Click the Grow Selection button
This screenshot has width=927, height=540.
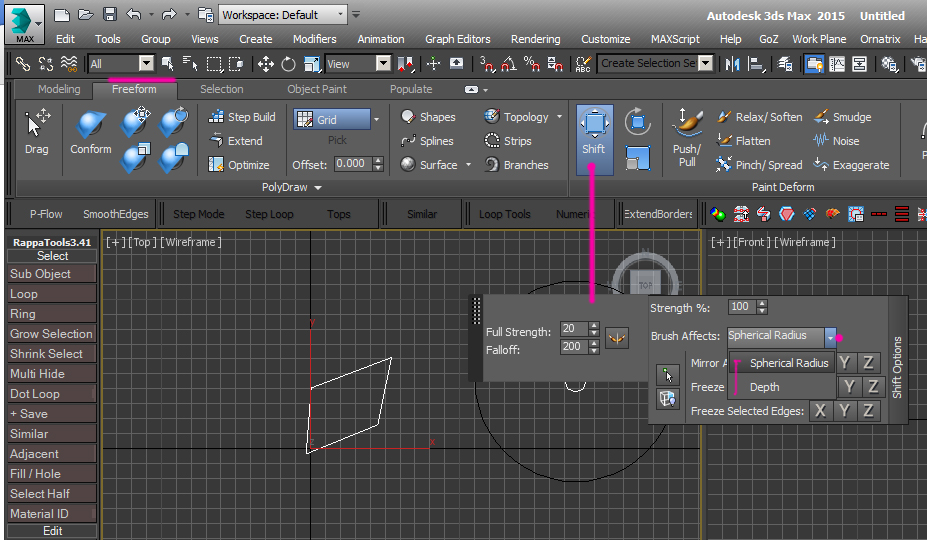(x=52, y=334)
